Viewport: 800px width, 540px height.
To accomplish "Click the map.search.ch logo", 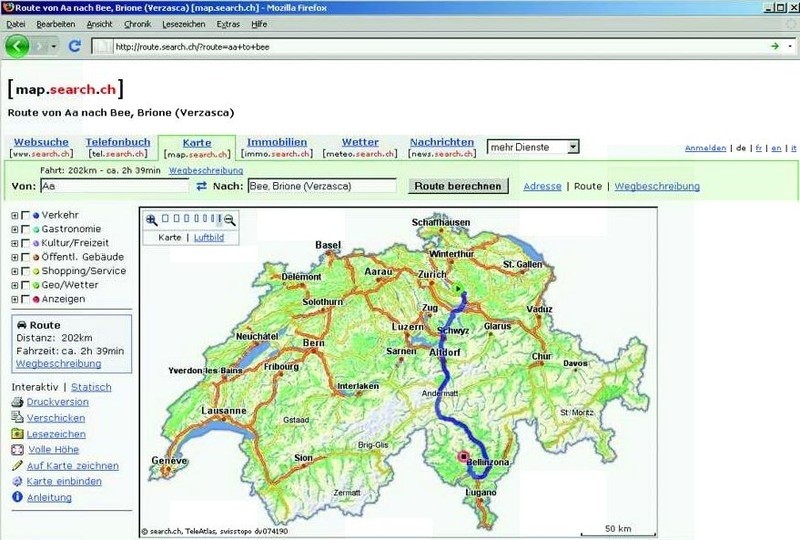I will [65, 89].
